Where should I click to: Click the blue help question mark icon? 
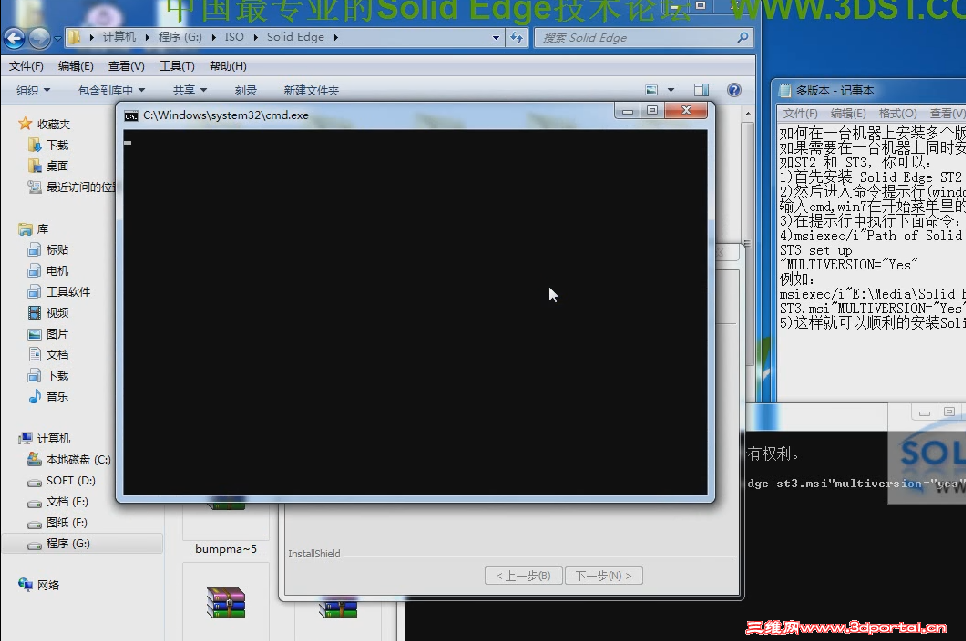click(734, 90)
